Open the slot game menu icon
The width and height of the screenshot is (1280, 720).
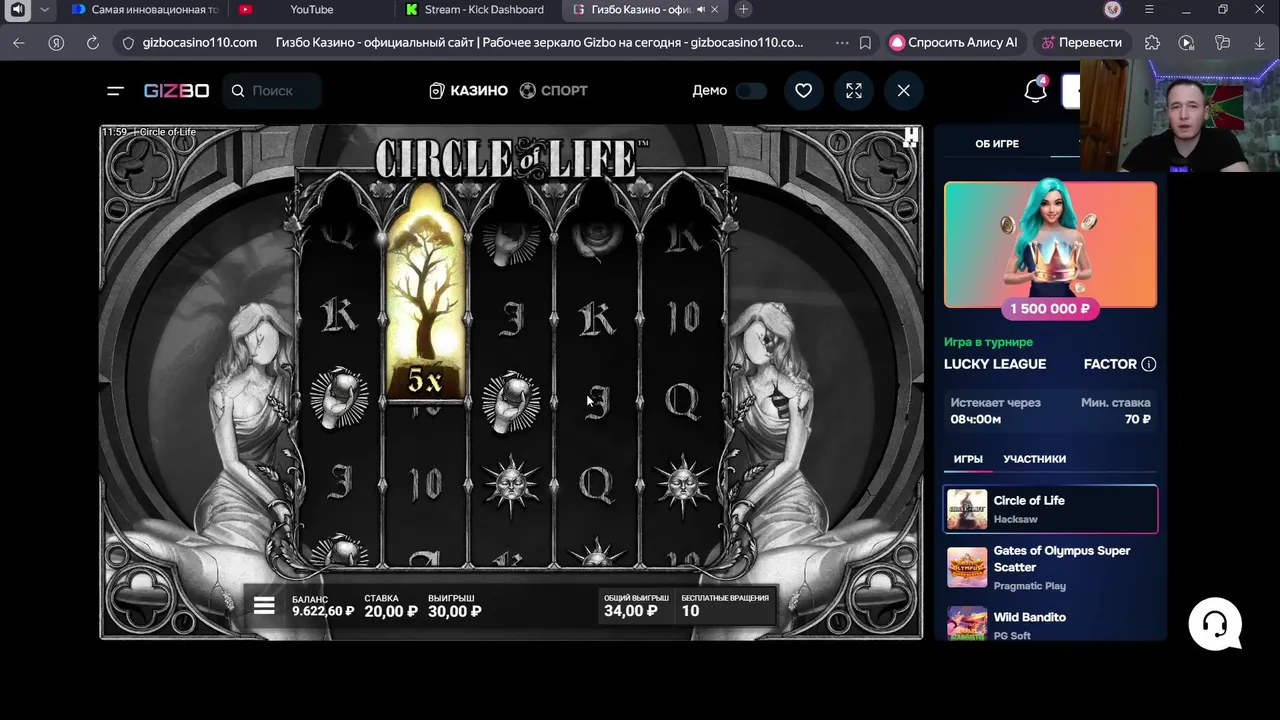click(264, 605)
